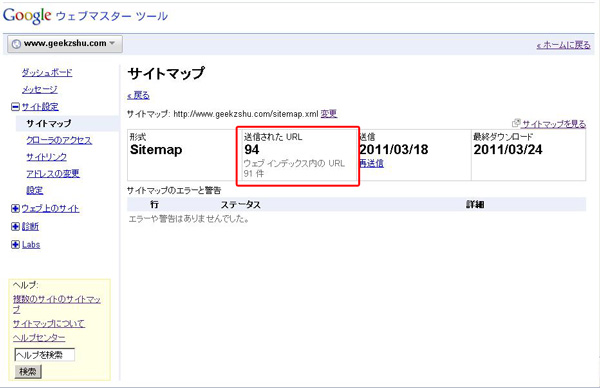Open the サイト設定 sidebar link
Screen dimensions: 600x388
(40, 107)
